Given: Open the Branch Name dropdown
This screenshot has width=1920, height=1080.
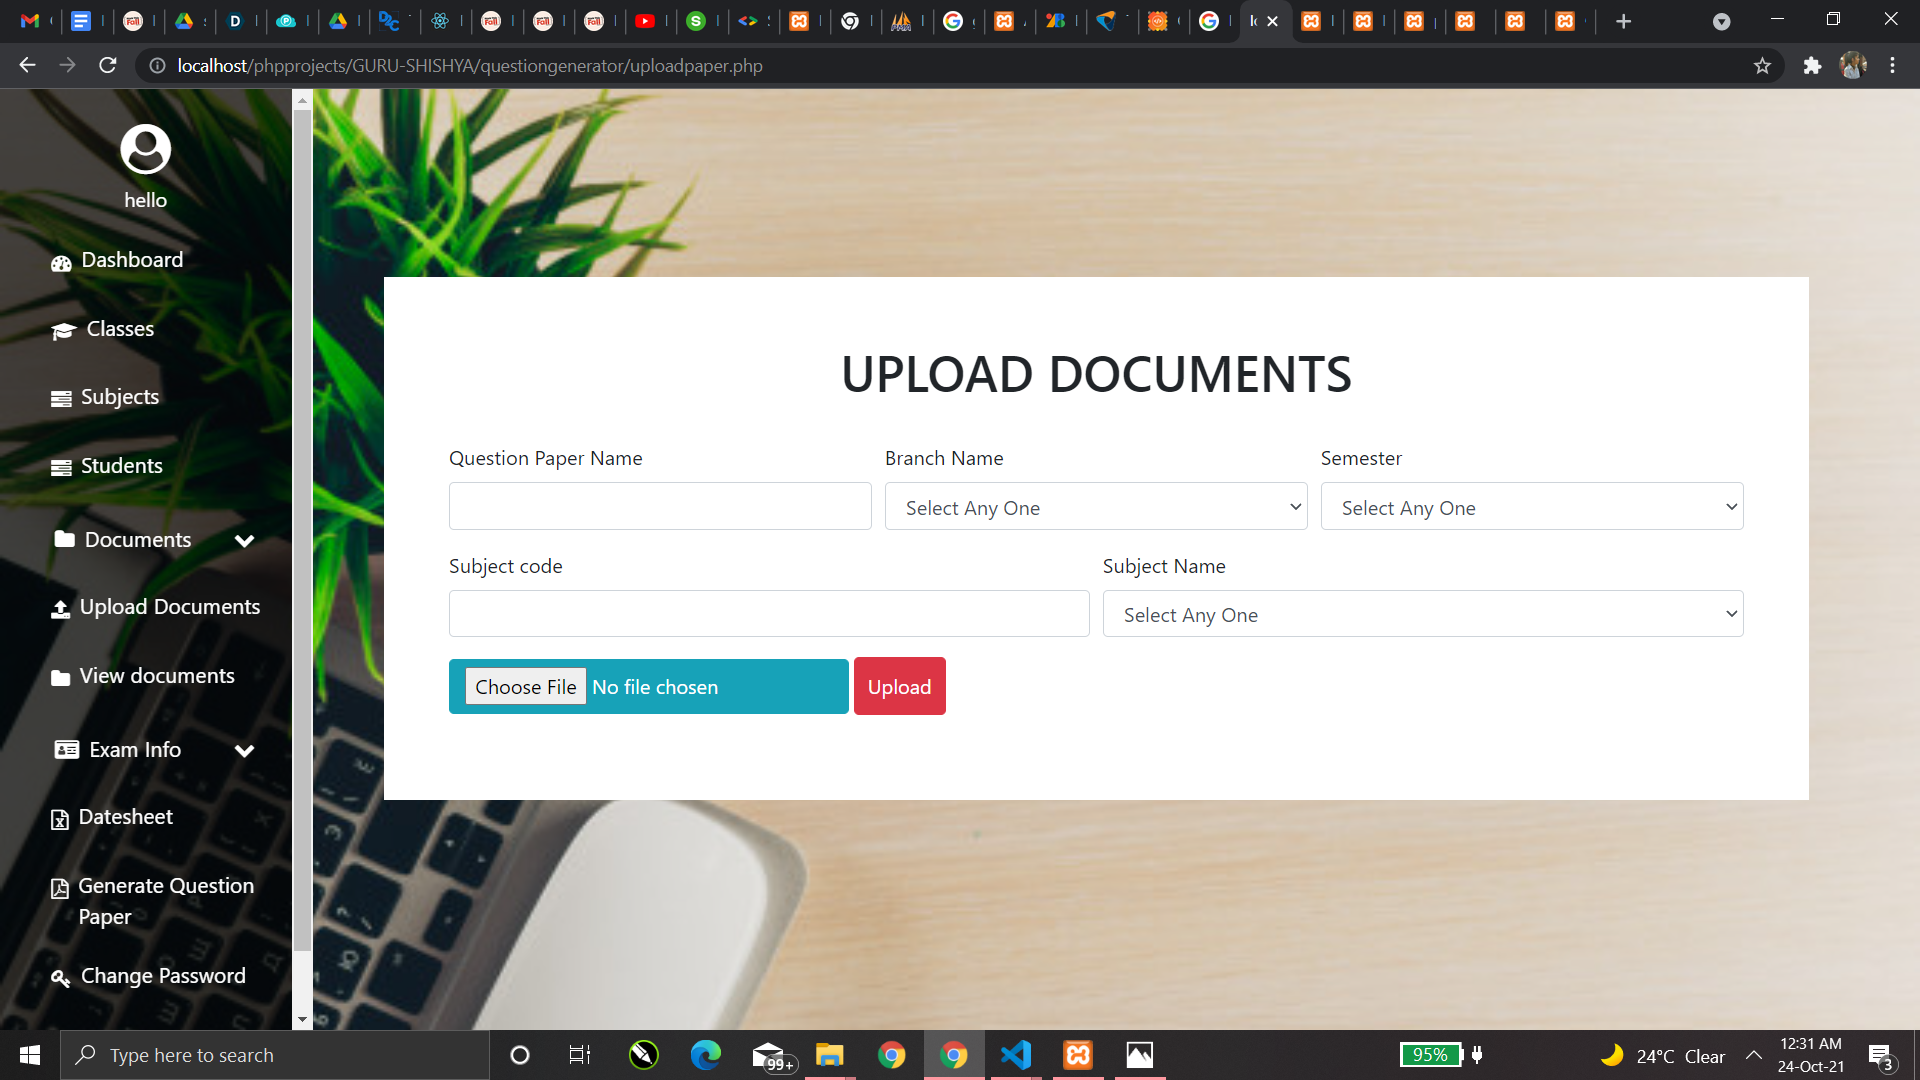Looking at the screenshot, I should click(x=1095, y=507).
